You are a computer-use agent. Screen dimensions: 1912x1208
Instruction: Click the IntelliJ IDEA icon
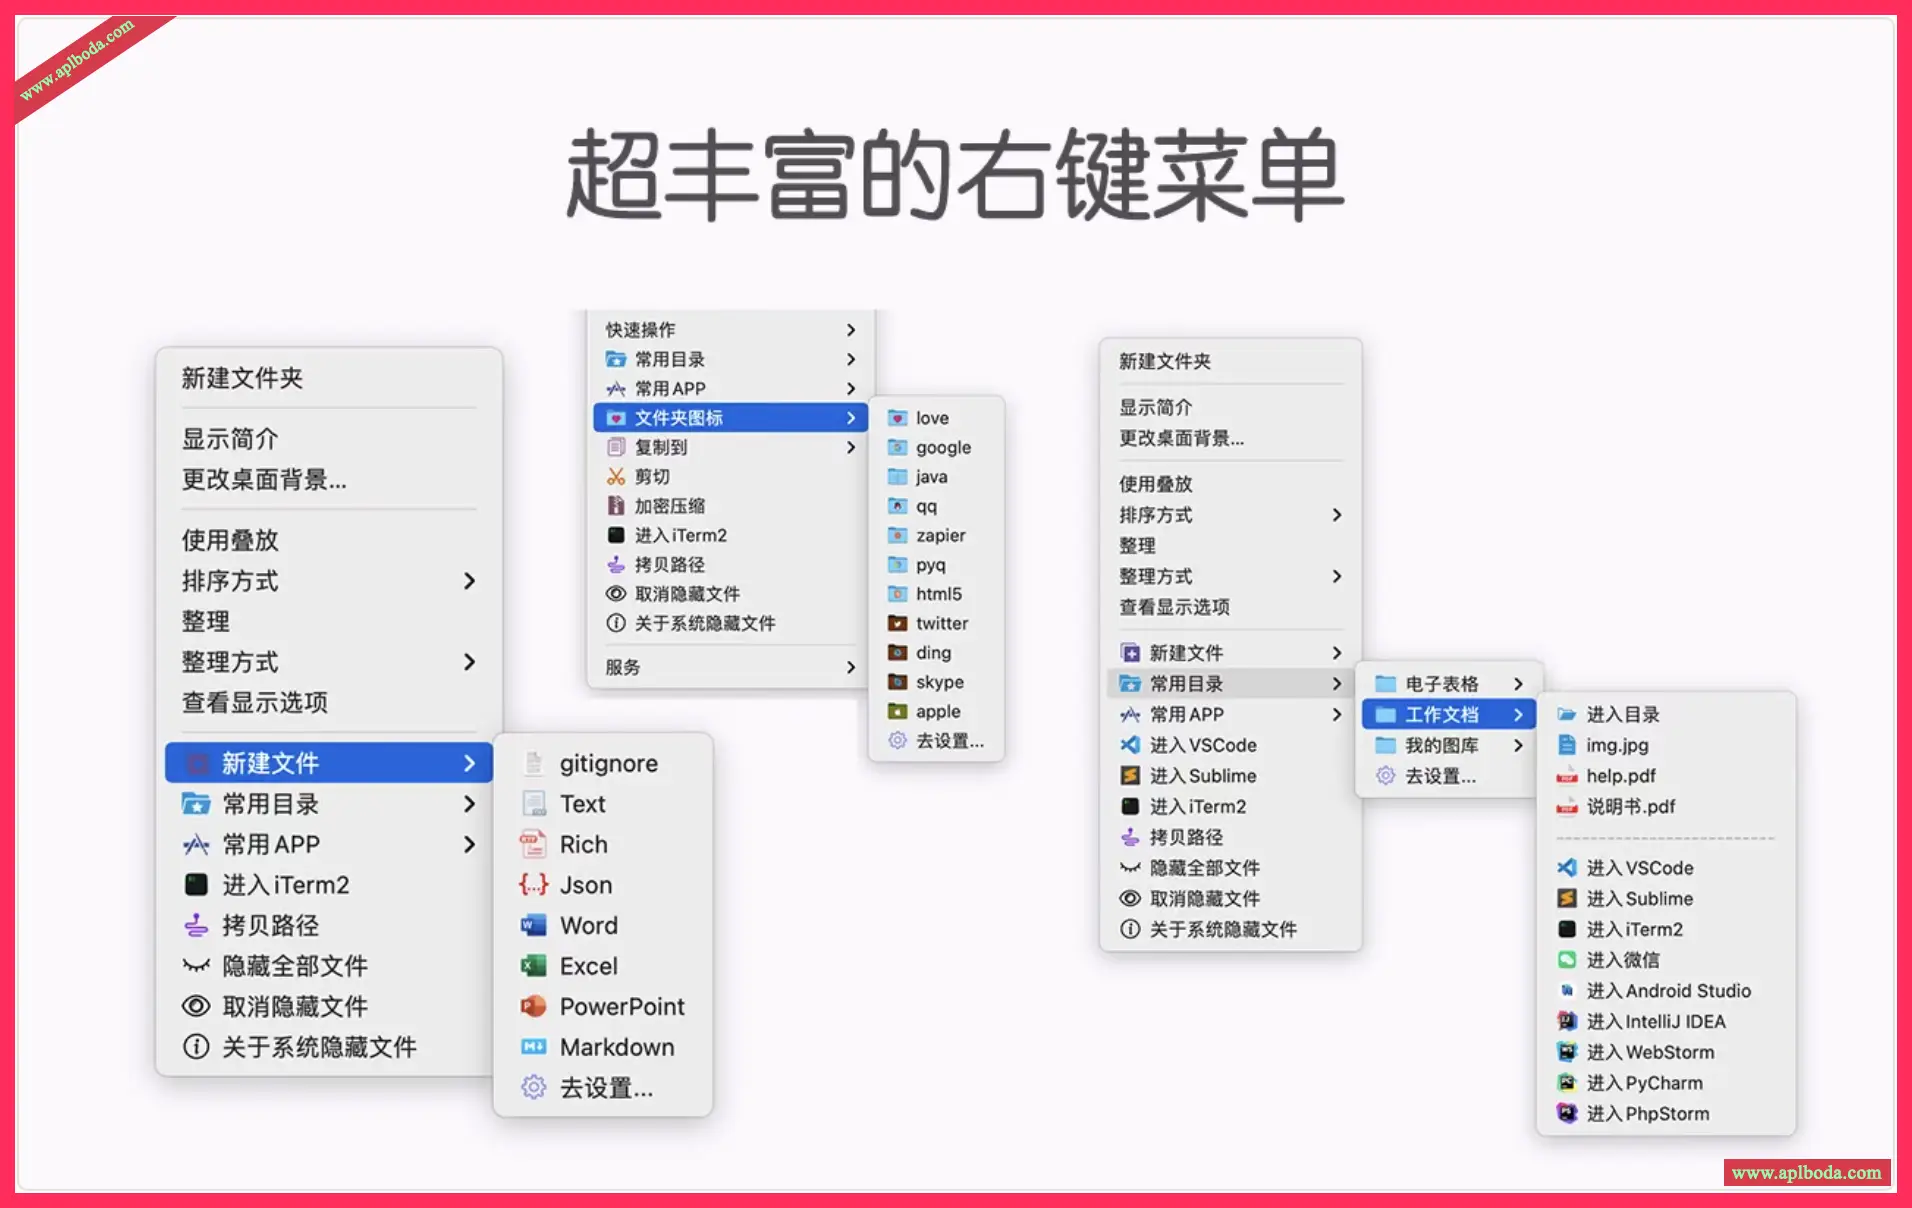point(1567,1022)
